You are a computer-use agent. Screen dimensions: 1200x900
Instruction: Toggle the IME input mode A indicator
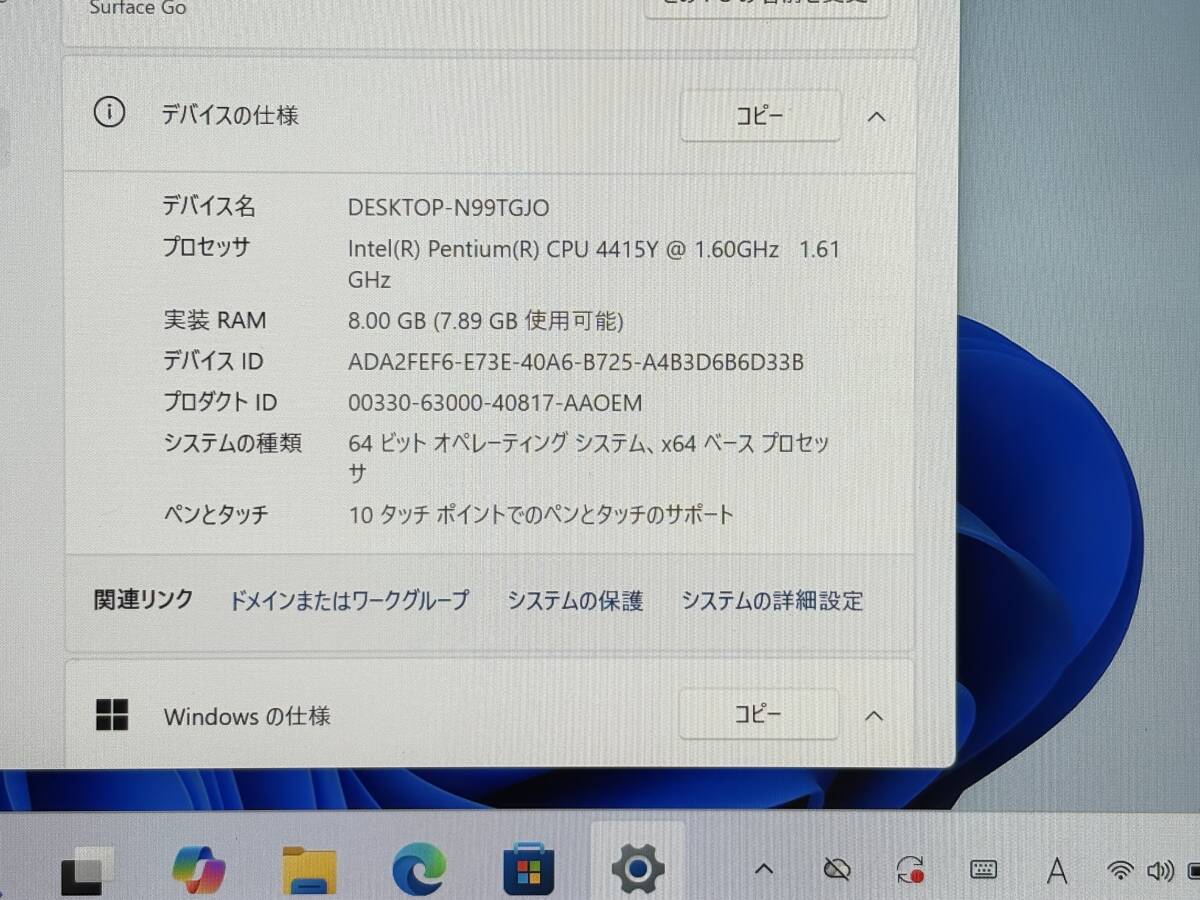click(x=1056, y=871)
